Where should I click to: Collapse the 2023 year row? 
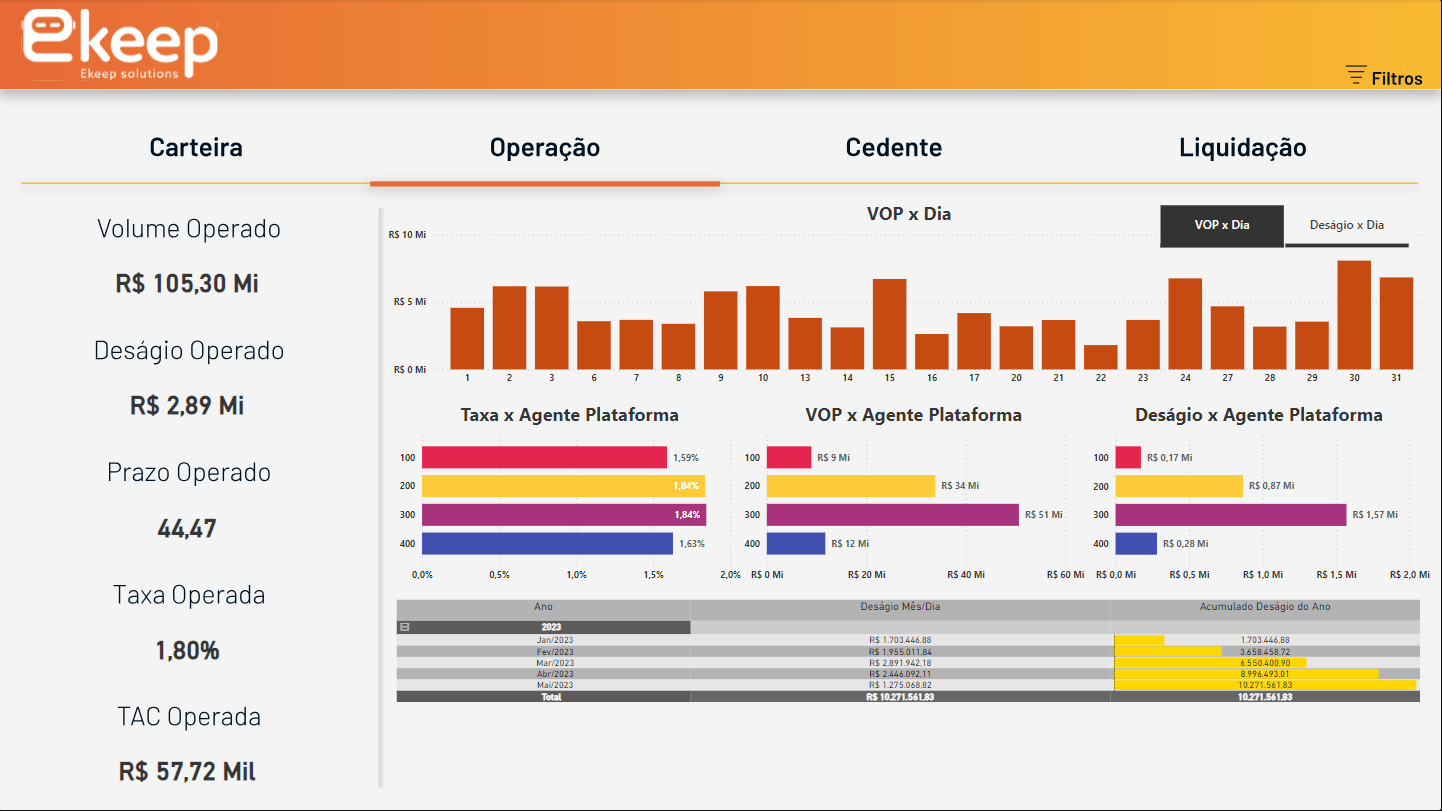405,627
